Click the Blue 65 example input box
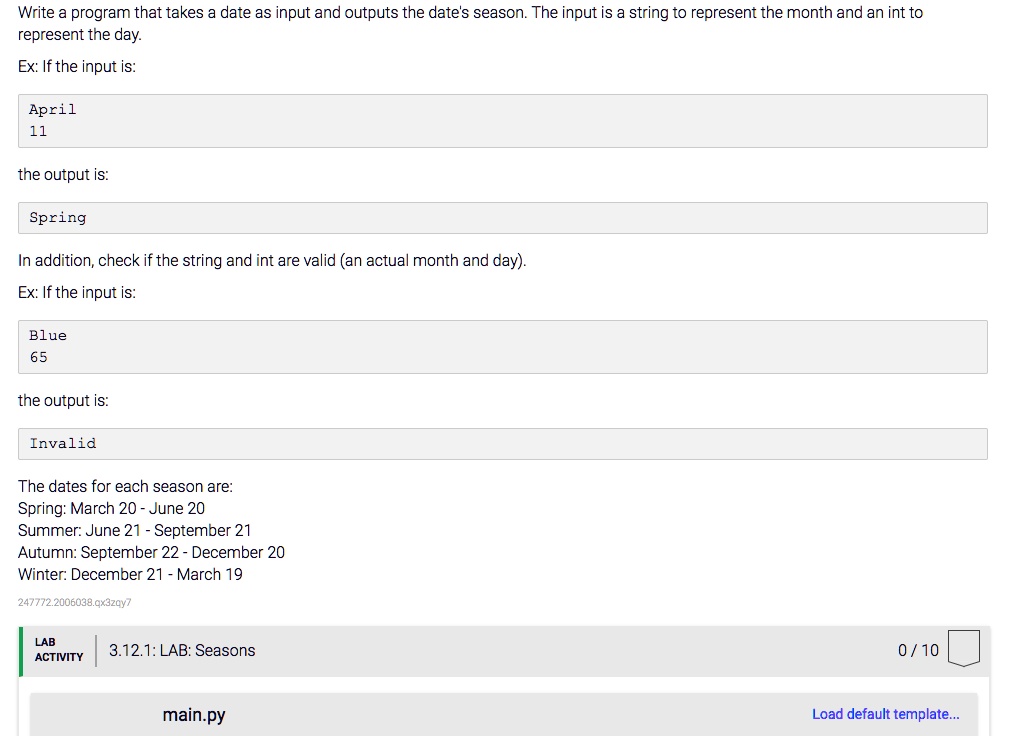The image size is (1022, 736). coord(502,347)
